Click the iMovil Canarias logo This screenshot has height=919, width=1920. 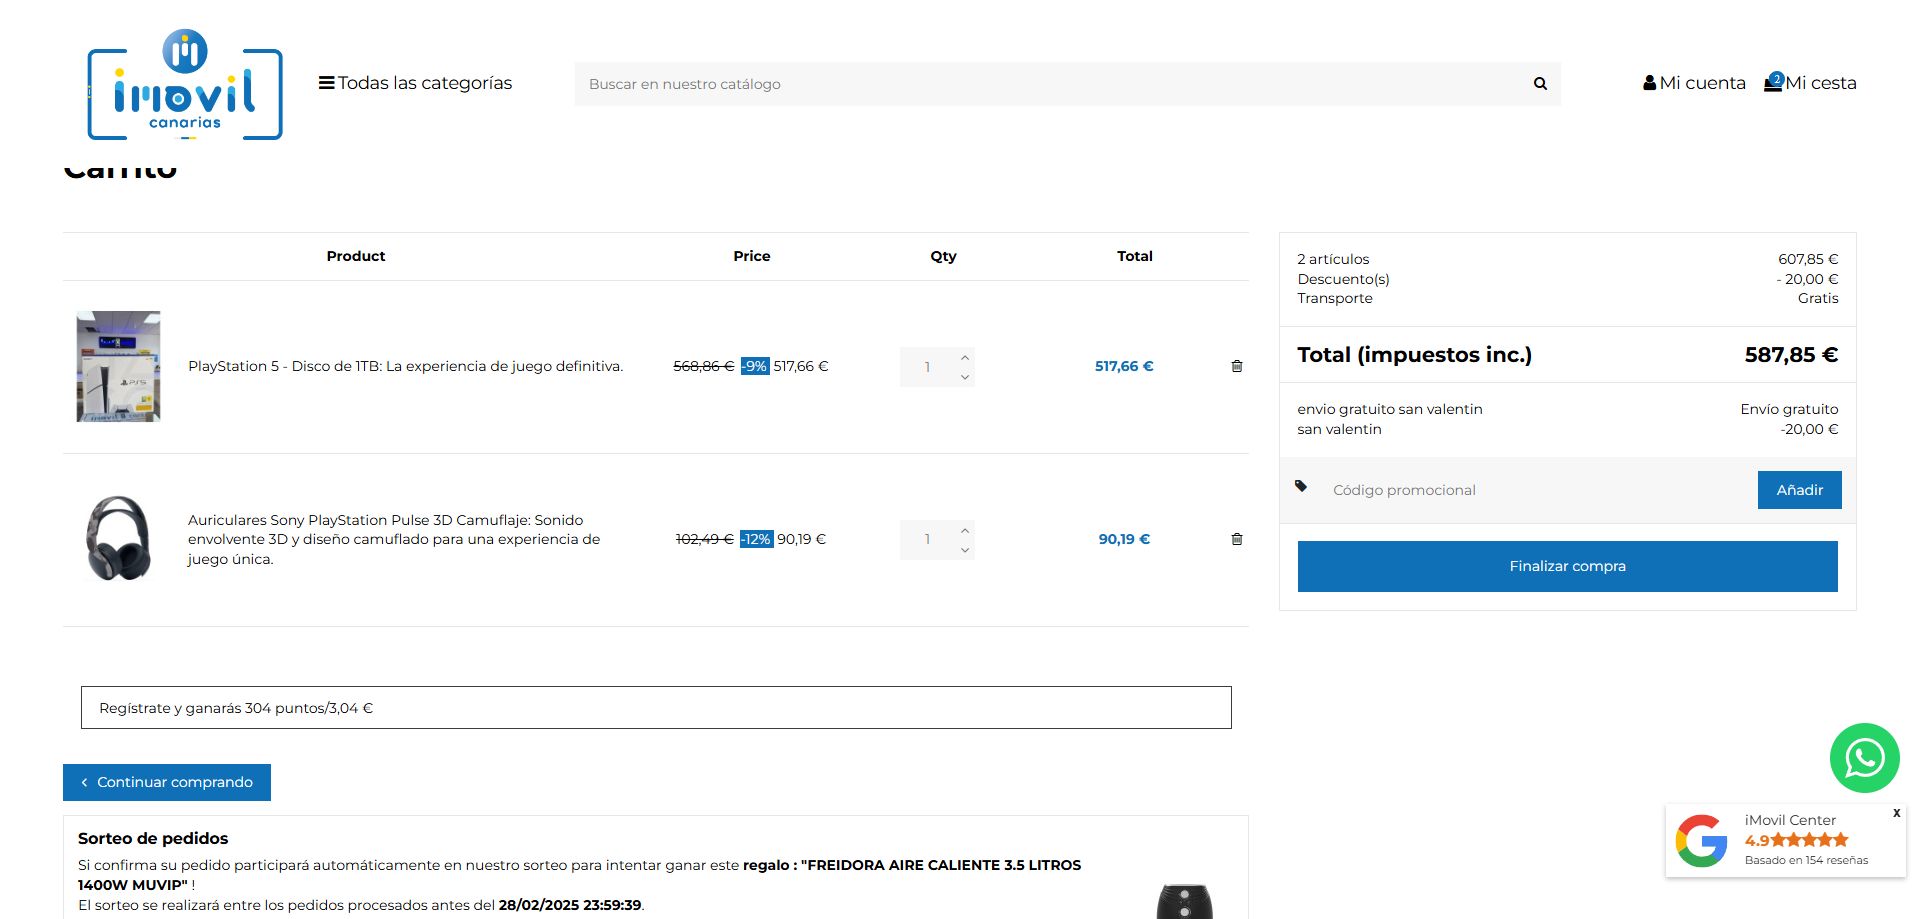point(185,86)
